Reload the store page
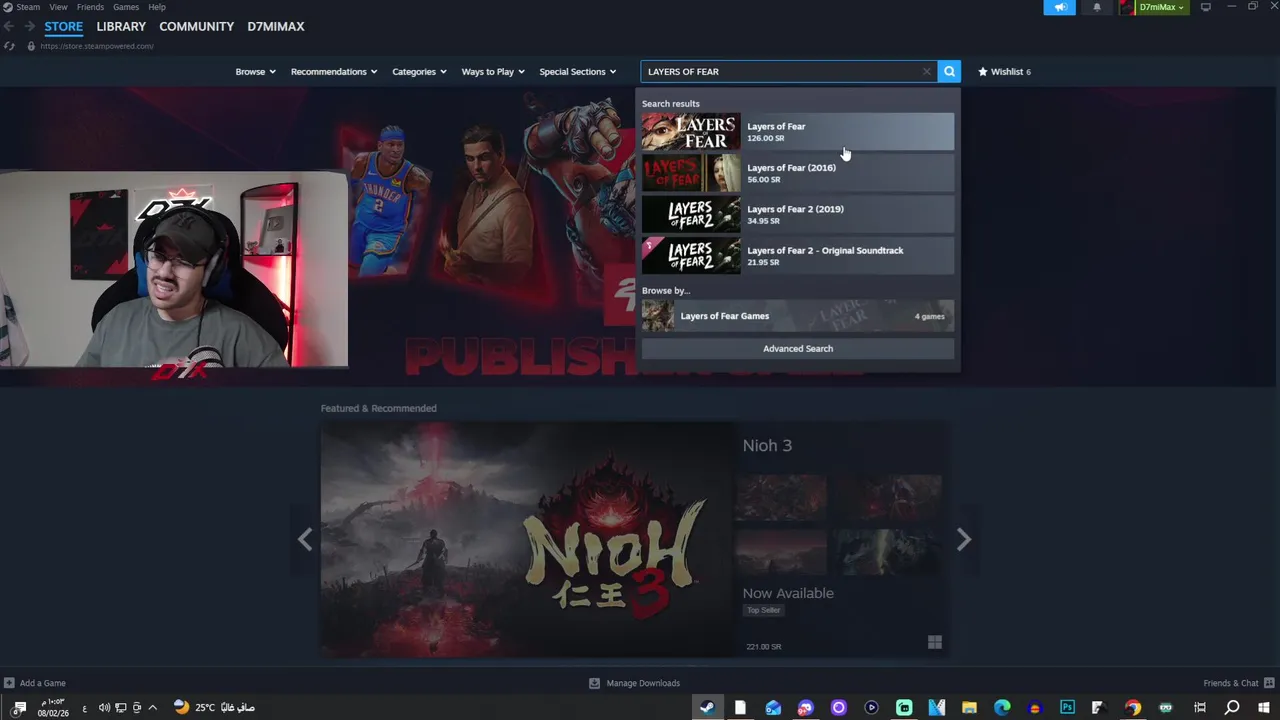The height and width of the screenshot is (720, 1280). 9,46
